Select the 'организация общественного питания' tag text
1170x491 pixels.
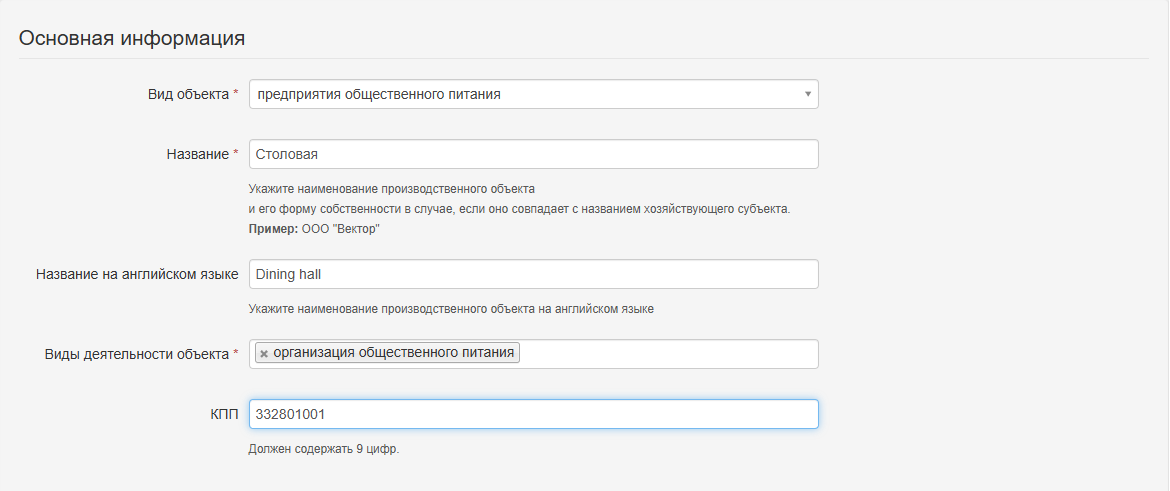[x=394, y=353]
